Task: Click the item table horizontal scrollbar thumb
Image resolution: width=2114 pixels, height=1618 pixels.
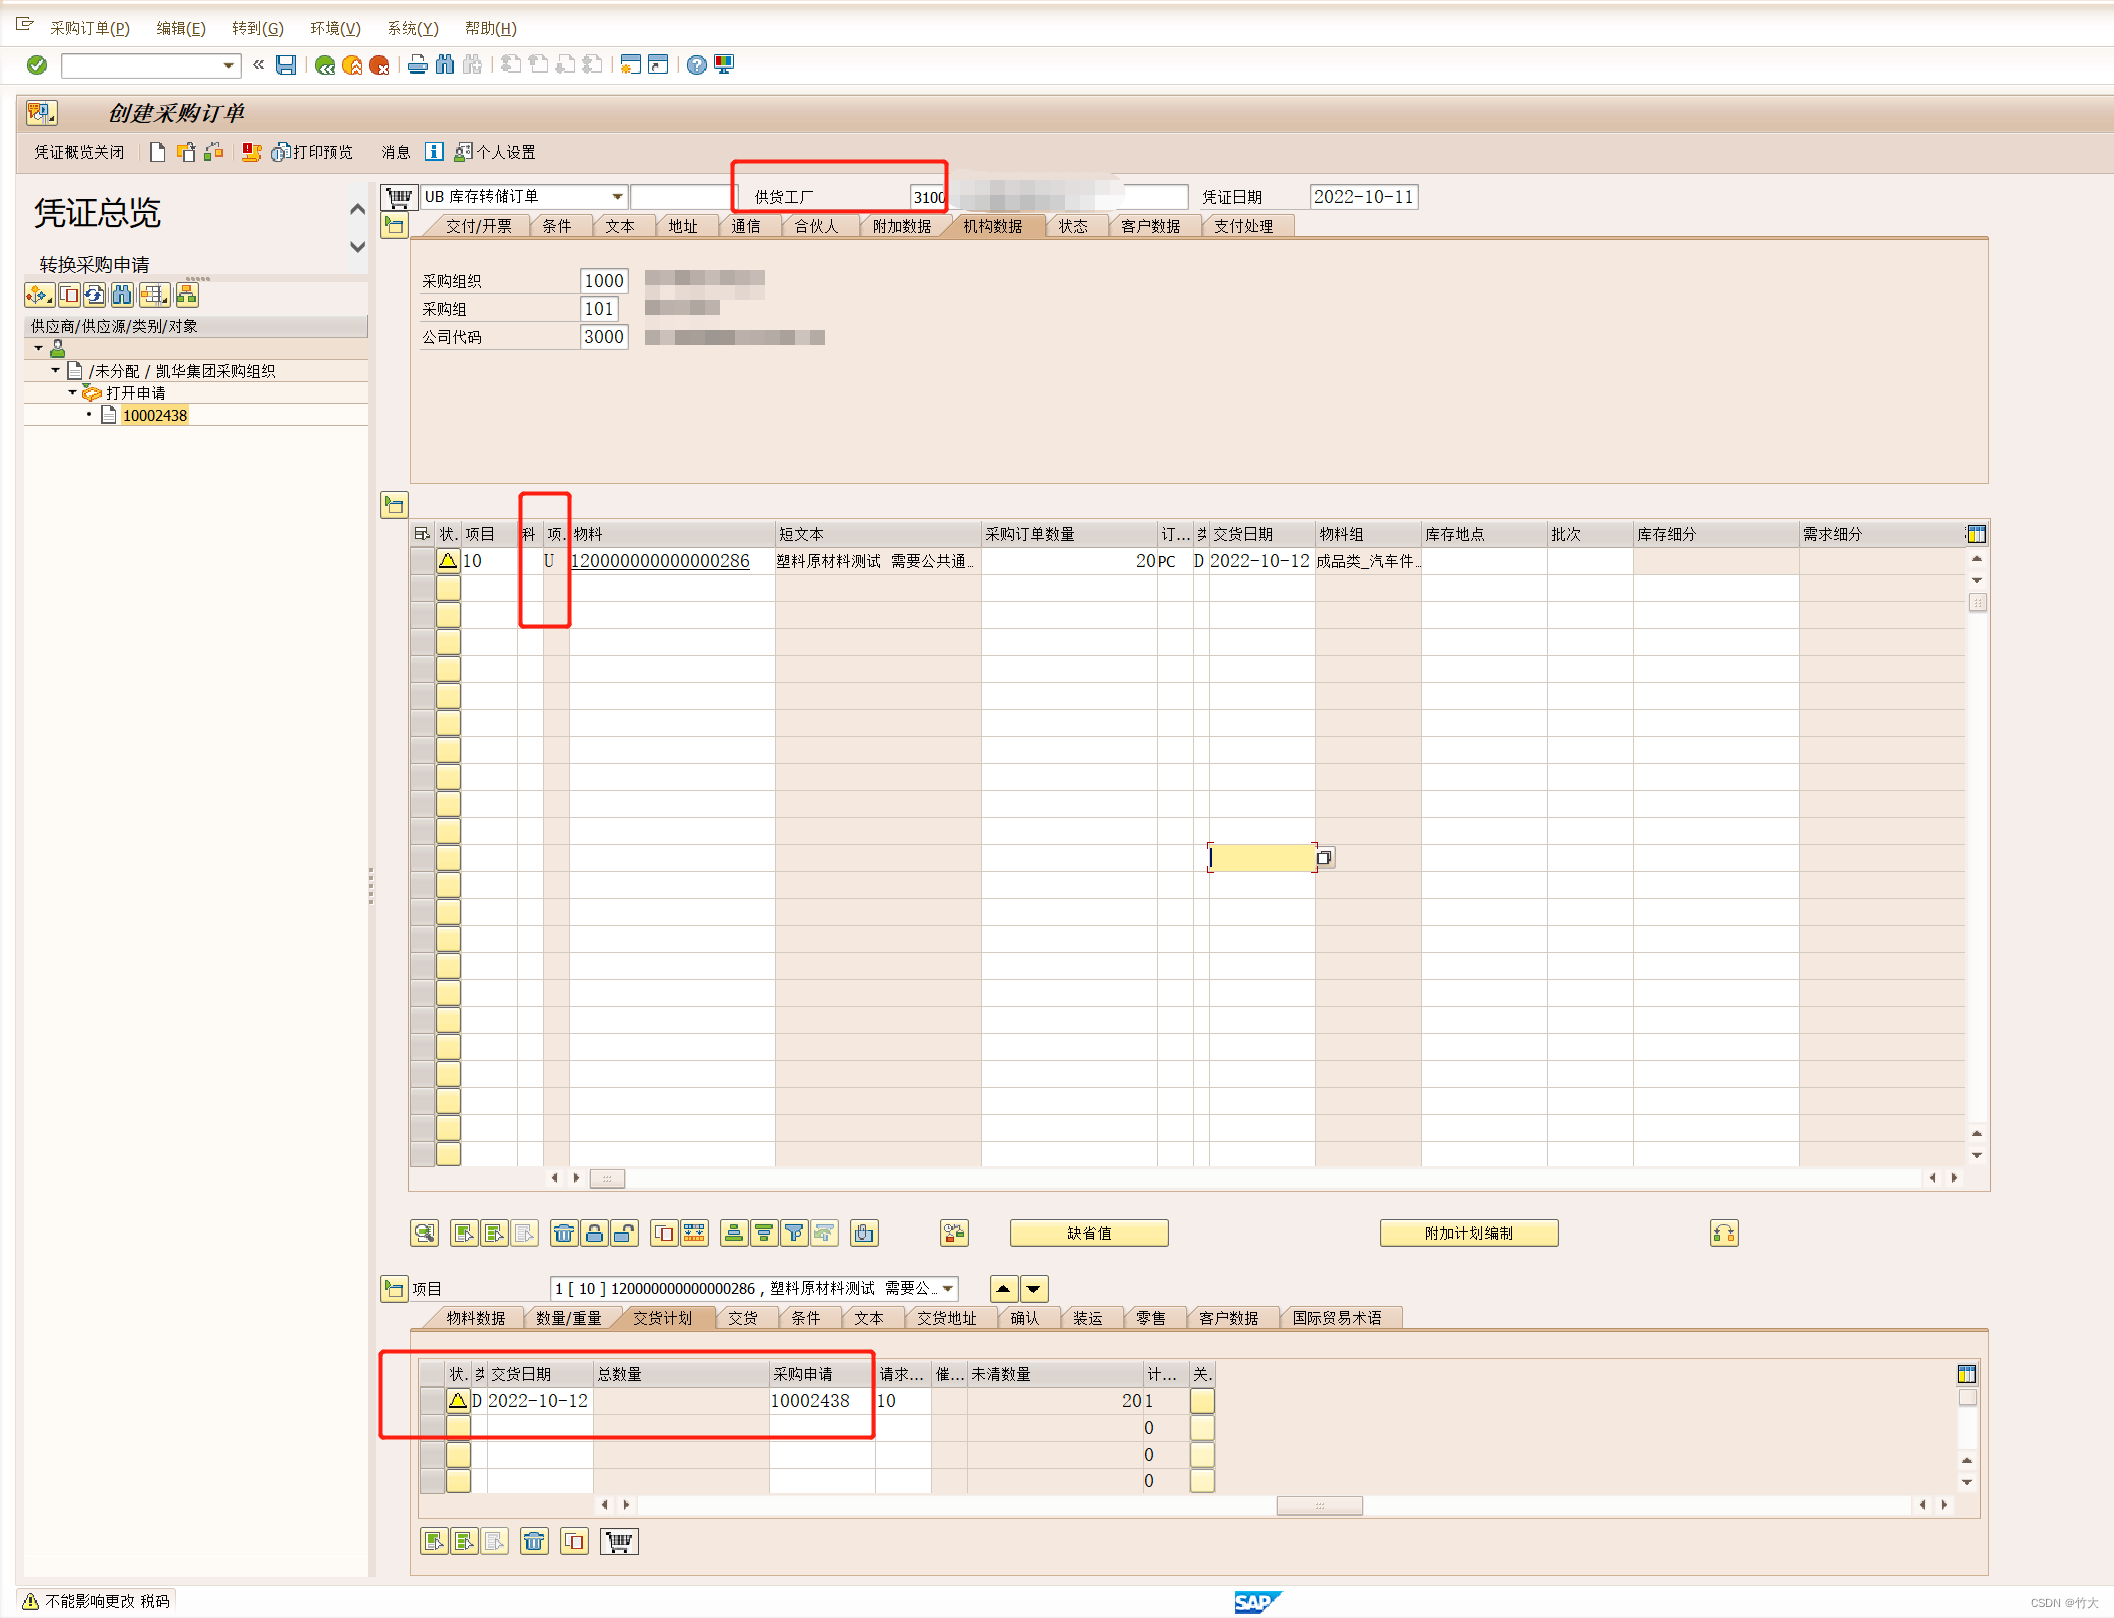Action: pos(607,1178)
